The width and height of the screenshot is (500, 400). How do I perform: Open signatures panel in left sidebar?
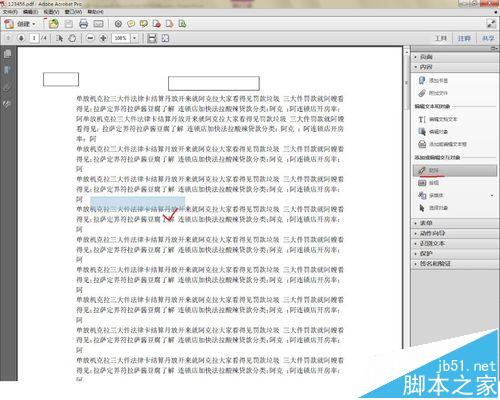pos(7,105)
